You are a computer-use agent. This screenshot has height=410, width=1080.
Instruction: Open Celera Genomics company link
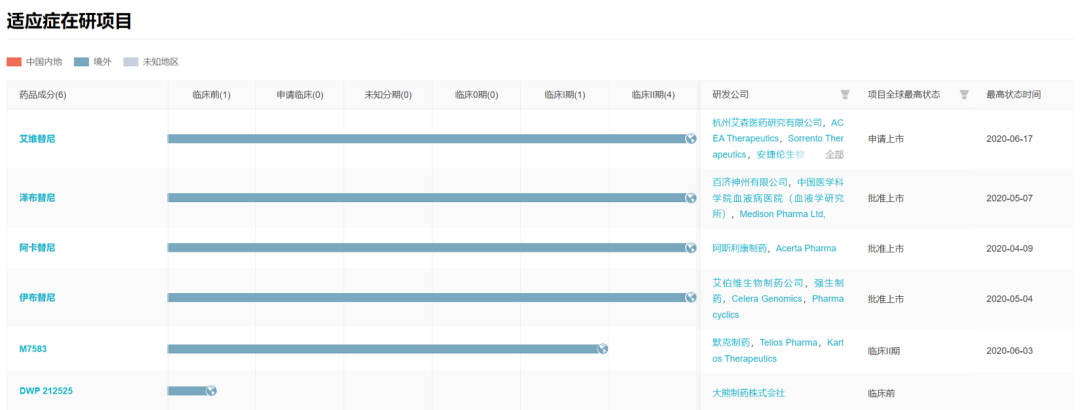(767, 298)
